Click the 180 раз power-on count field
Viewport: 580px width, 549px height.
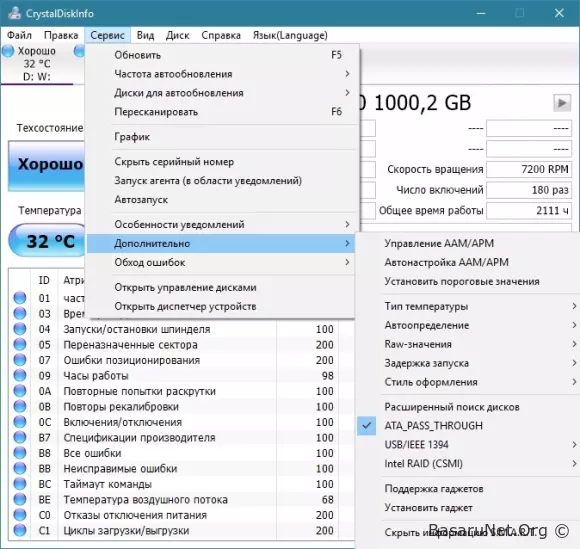[529, 190]
